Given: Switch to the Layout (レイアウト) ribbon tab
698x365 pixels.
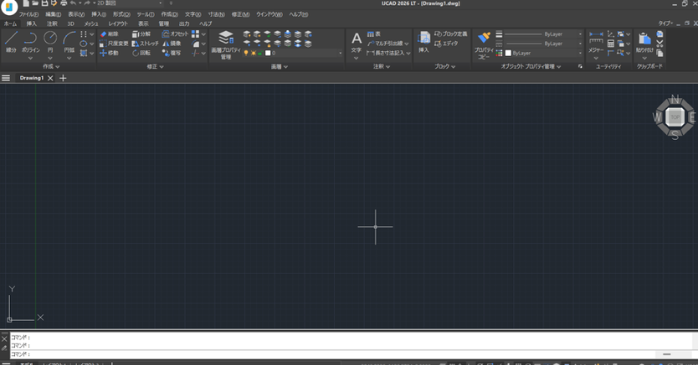Looking at the screenshot, I should [118, 24].
